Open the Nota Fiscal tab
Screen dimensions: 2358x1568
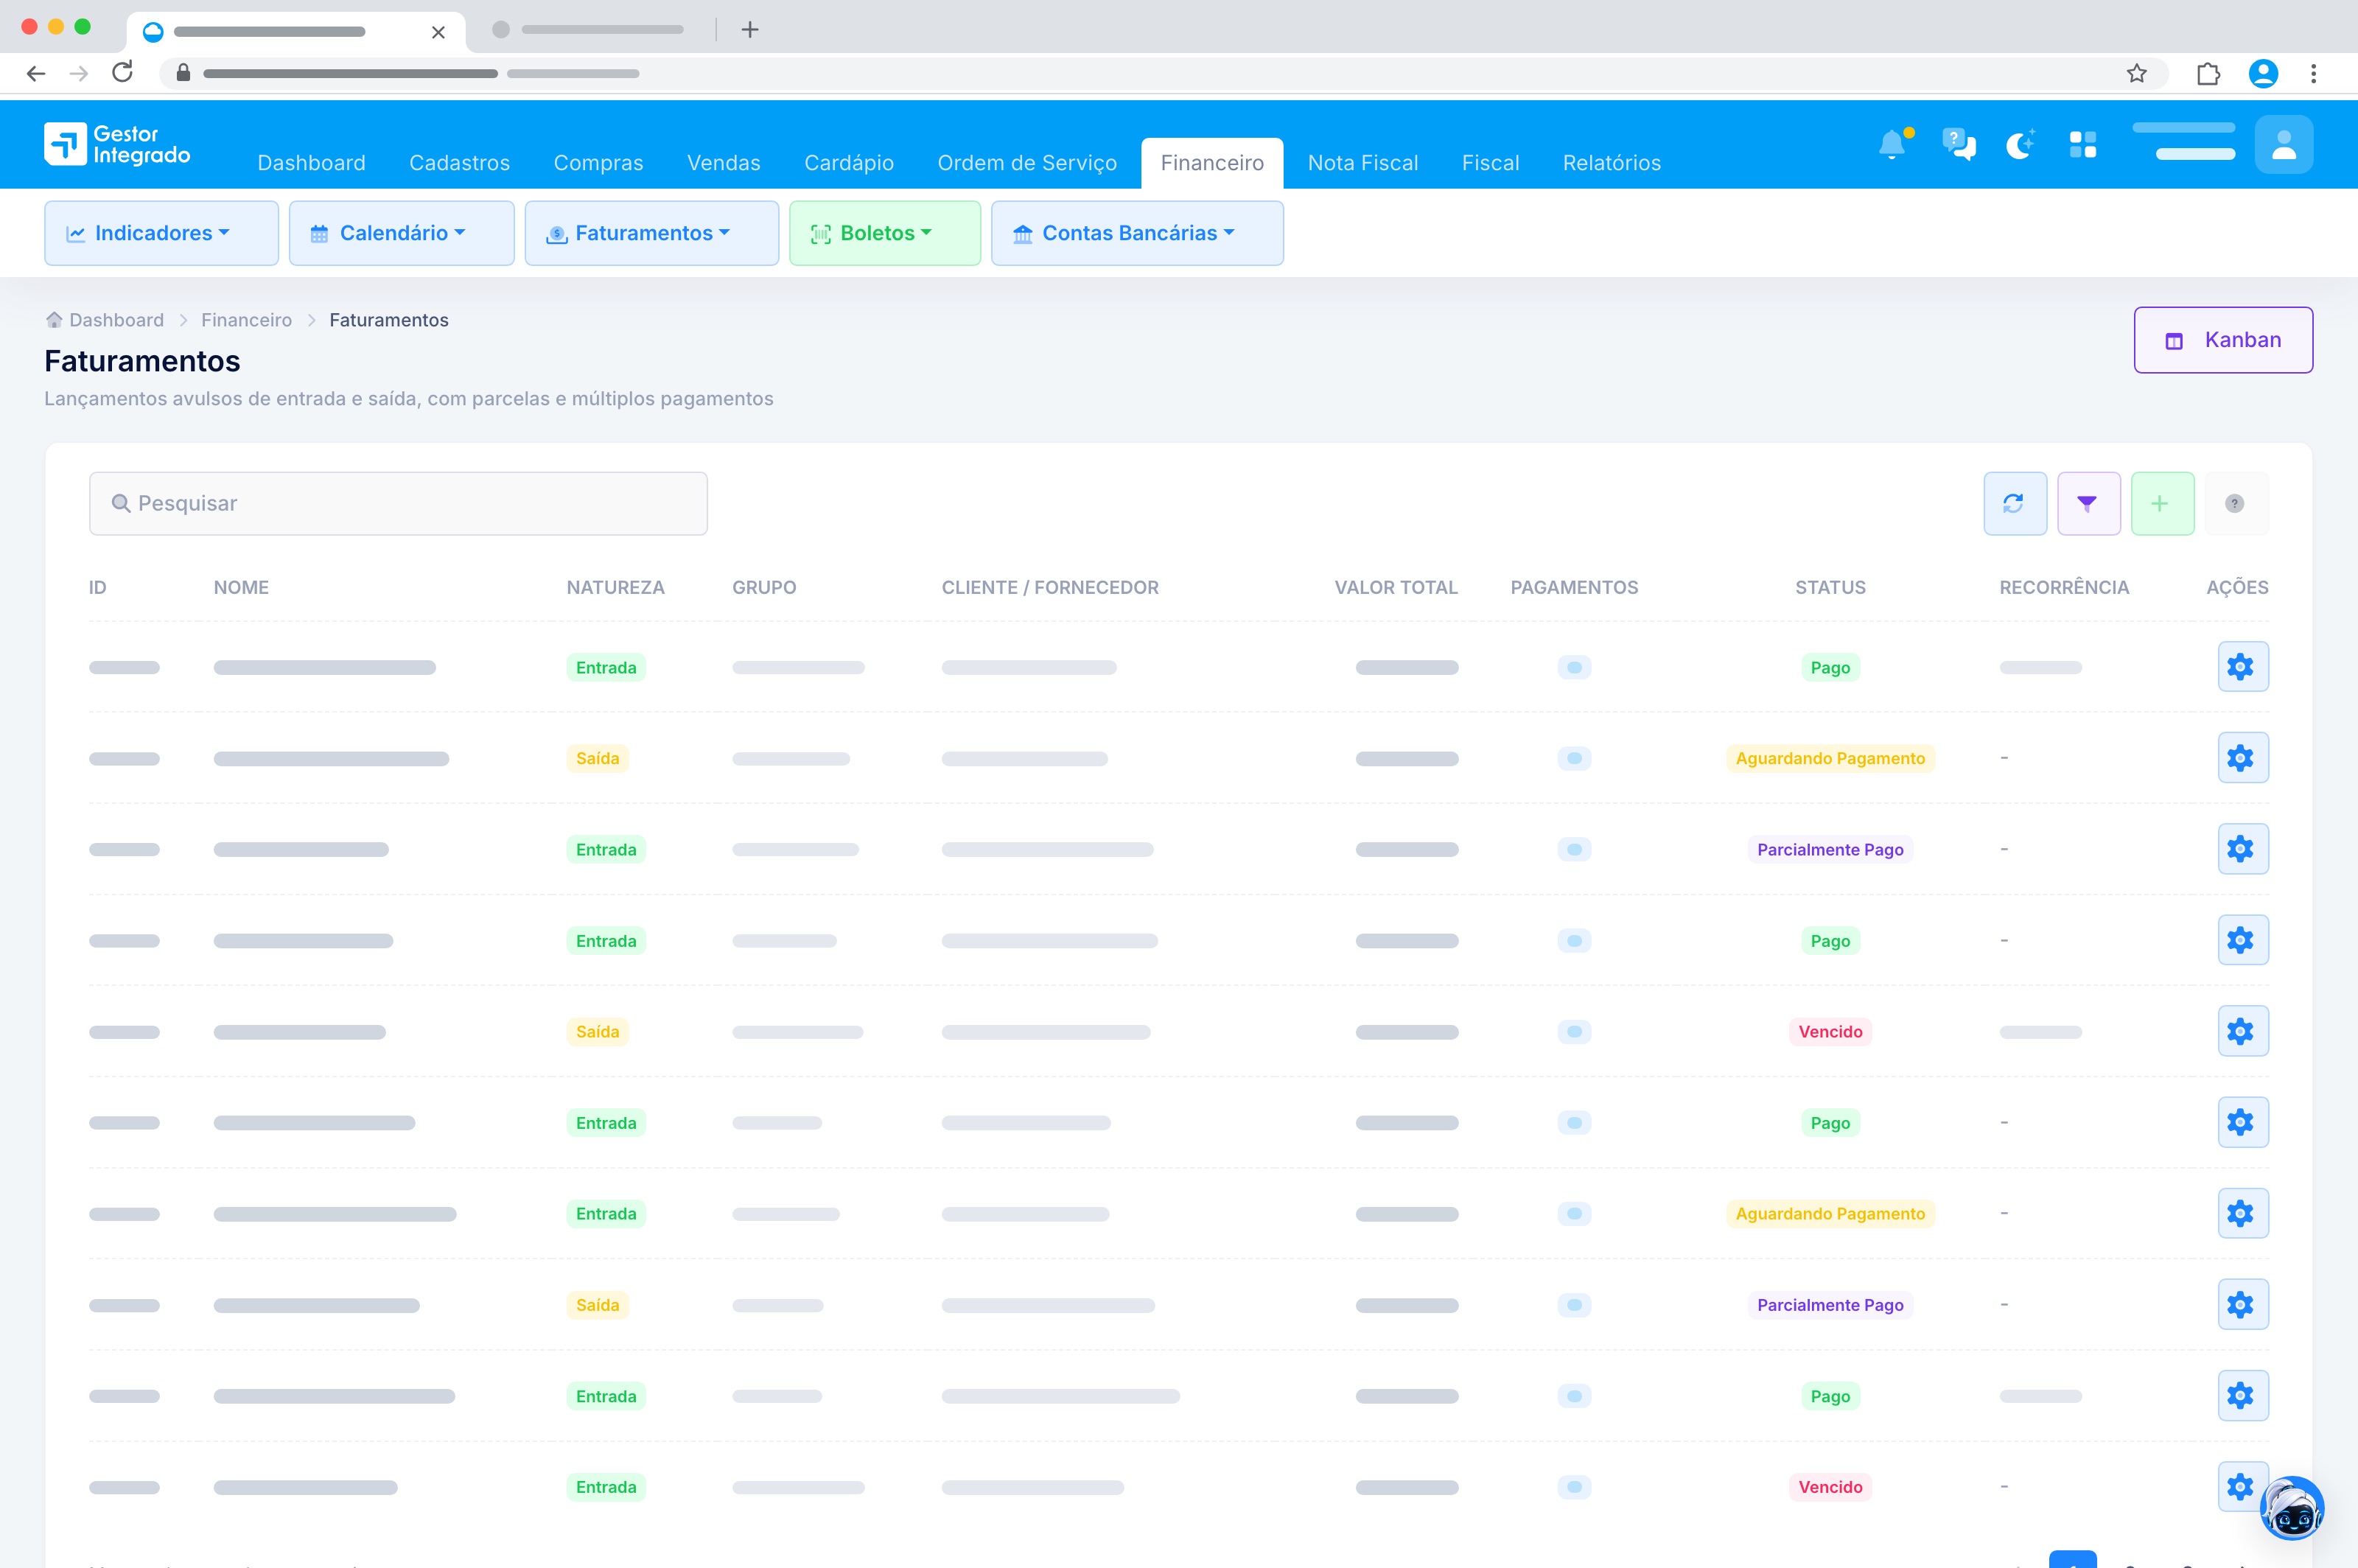pyautogui.click(x=1363, y=163)
